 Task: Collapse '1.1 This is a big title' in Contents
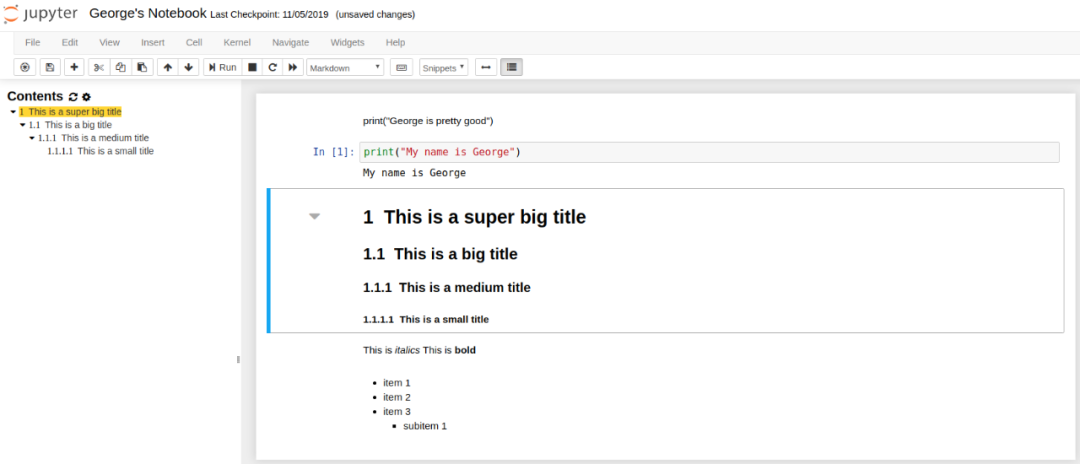[x=23, y=125]
